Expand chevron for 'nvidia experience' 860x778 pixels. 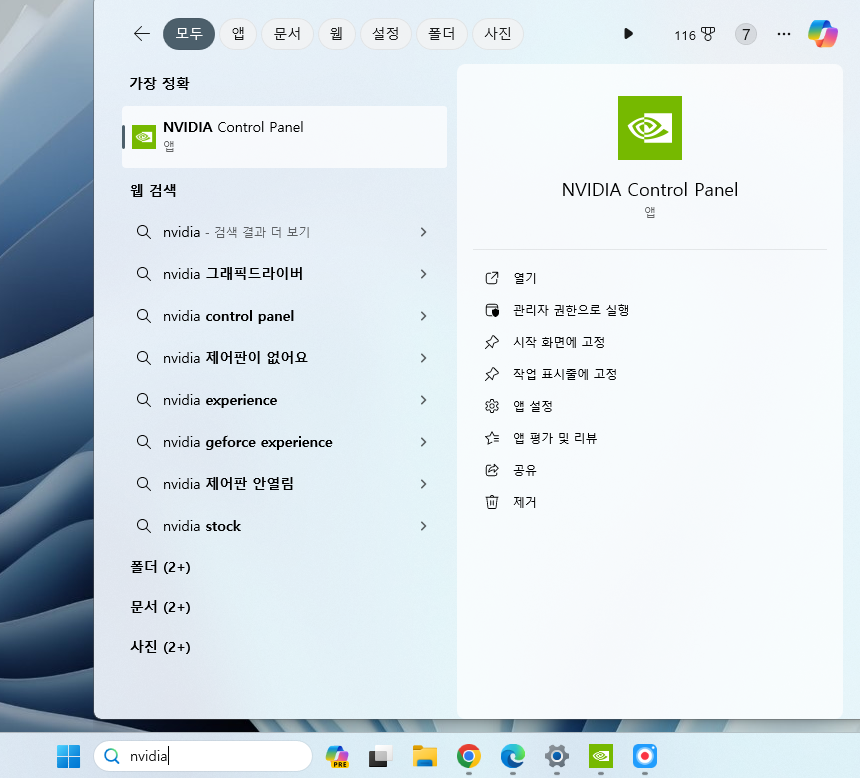[423, 400]
